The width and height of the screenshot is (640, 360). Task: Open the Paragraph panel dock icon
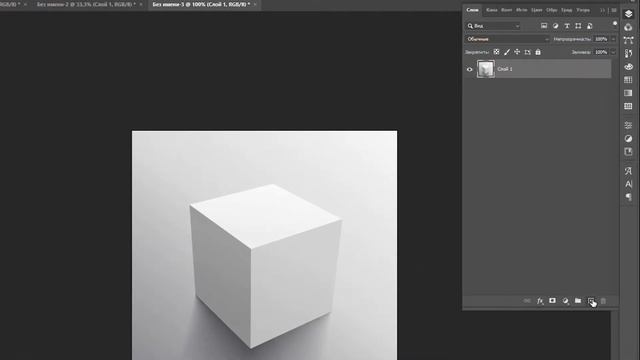(628, 197)
